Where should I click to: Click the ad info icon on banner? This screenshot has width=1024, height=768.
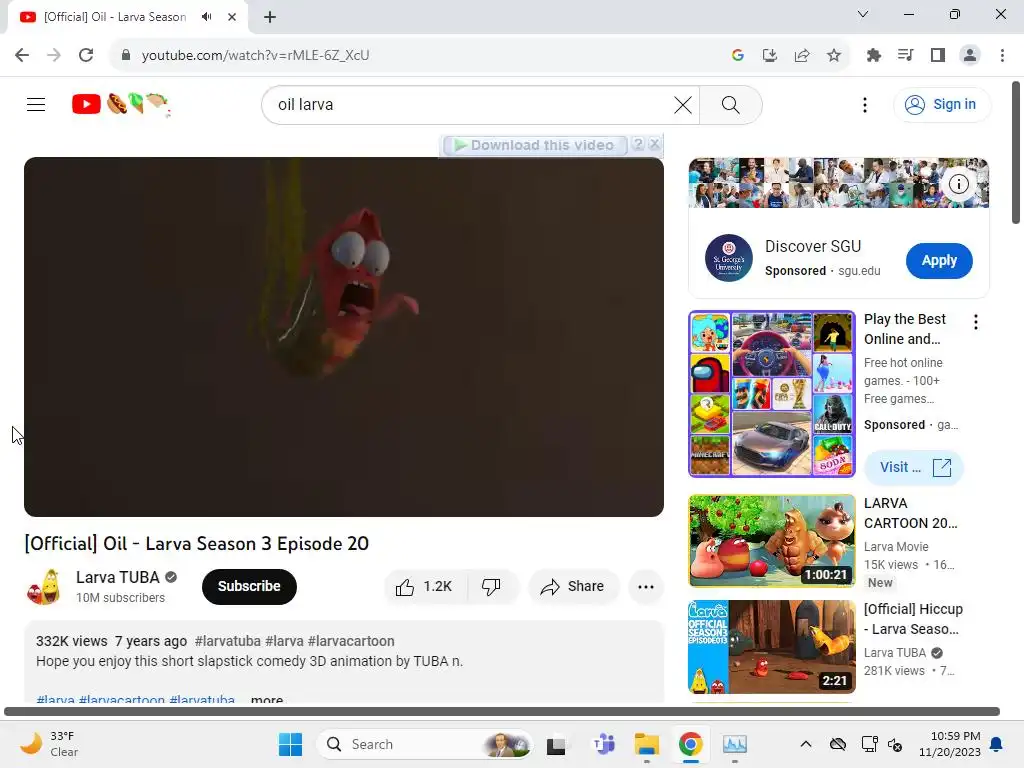(959, 184)
